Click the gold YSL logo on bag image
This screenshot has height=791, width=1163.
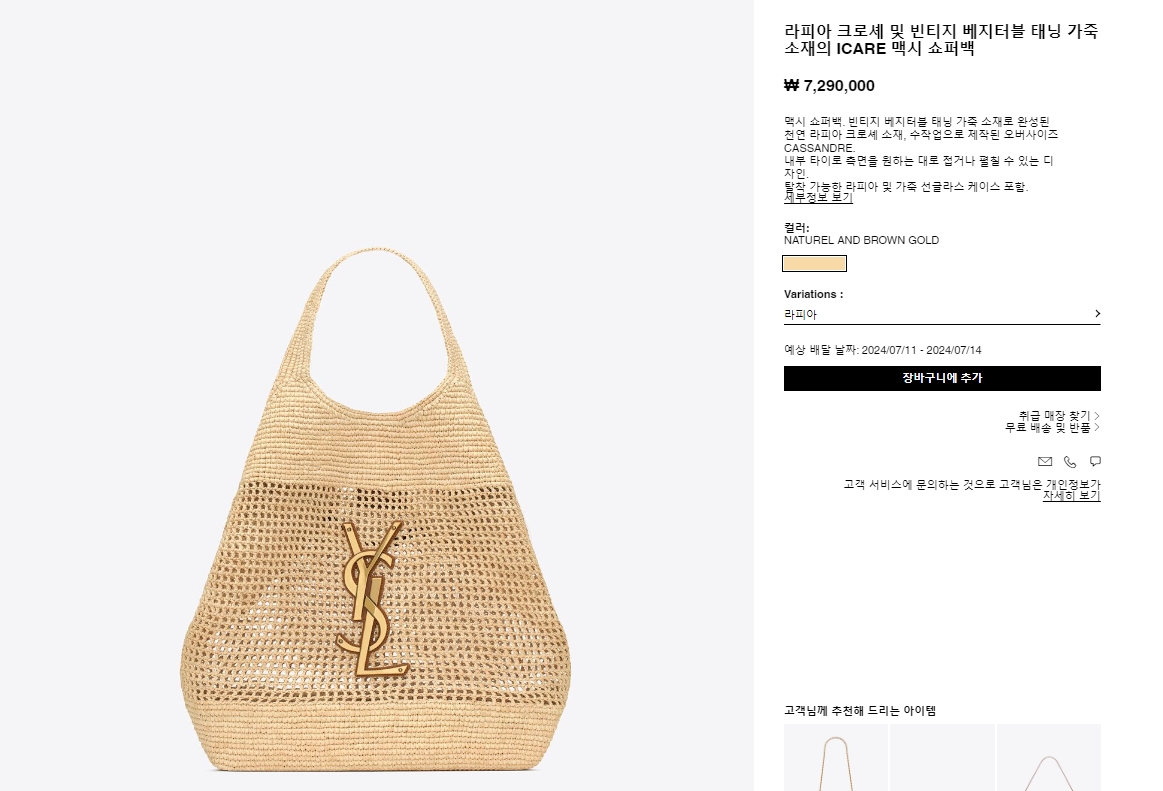tap(372, 598)
